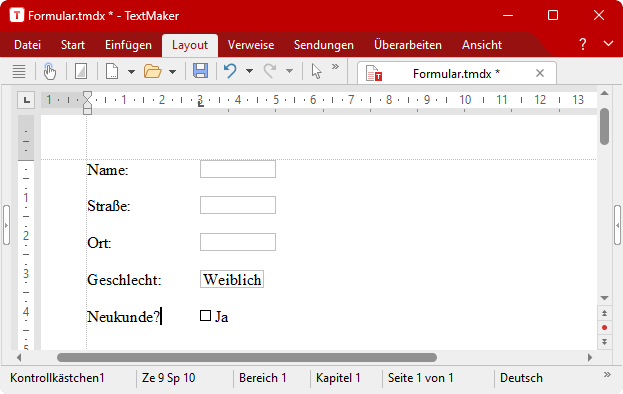Select the object selection pointer tool
The height and width of the screenshot is (394, 623).
tap(316, 71)
